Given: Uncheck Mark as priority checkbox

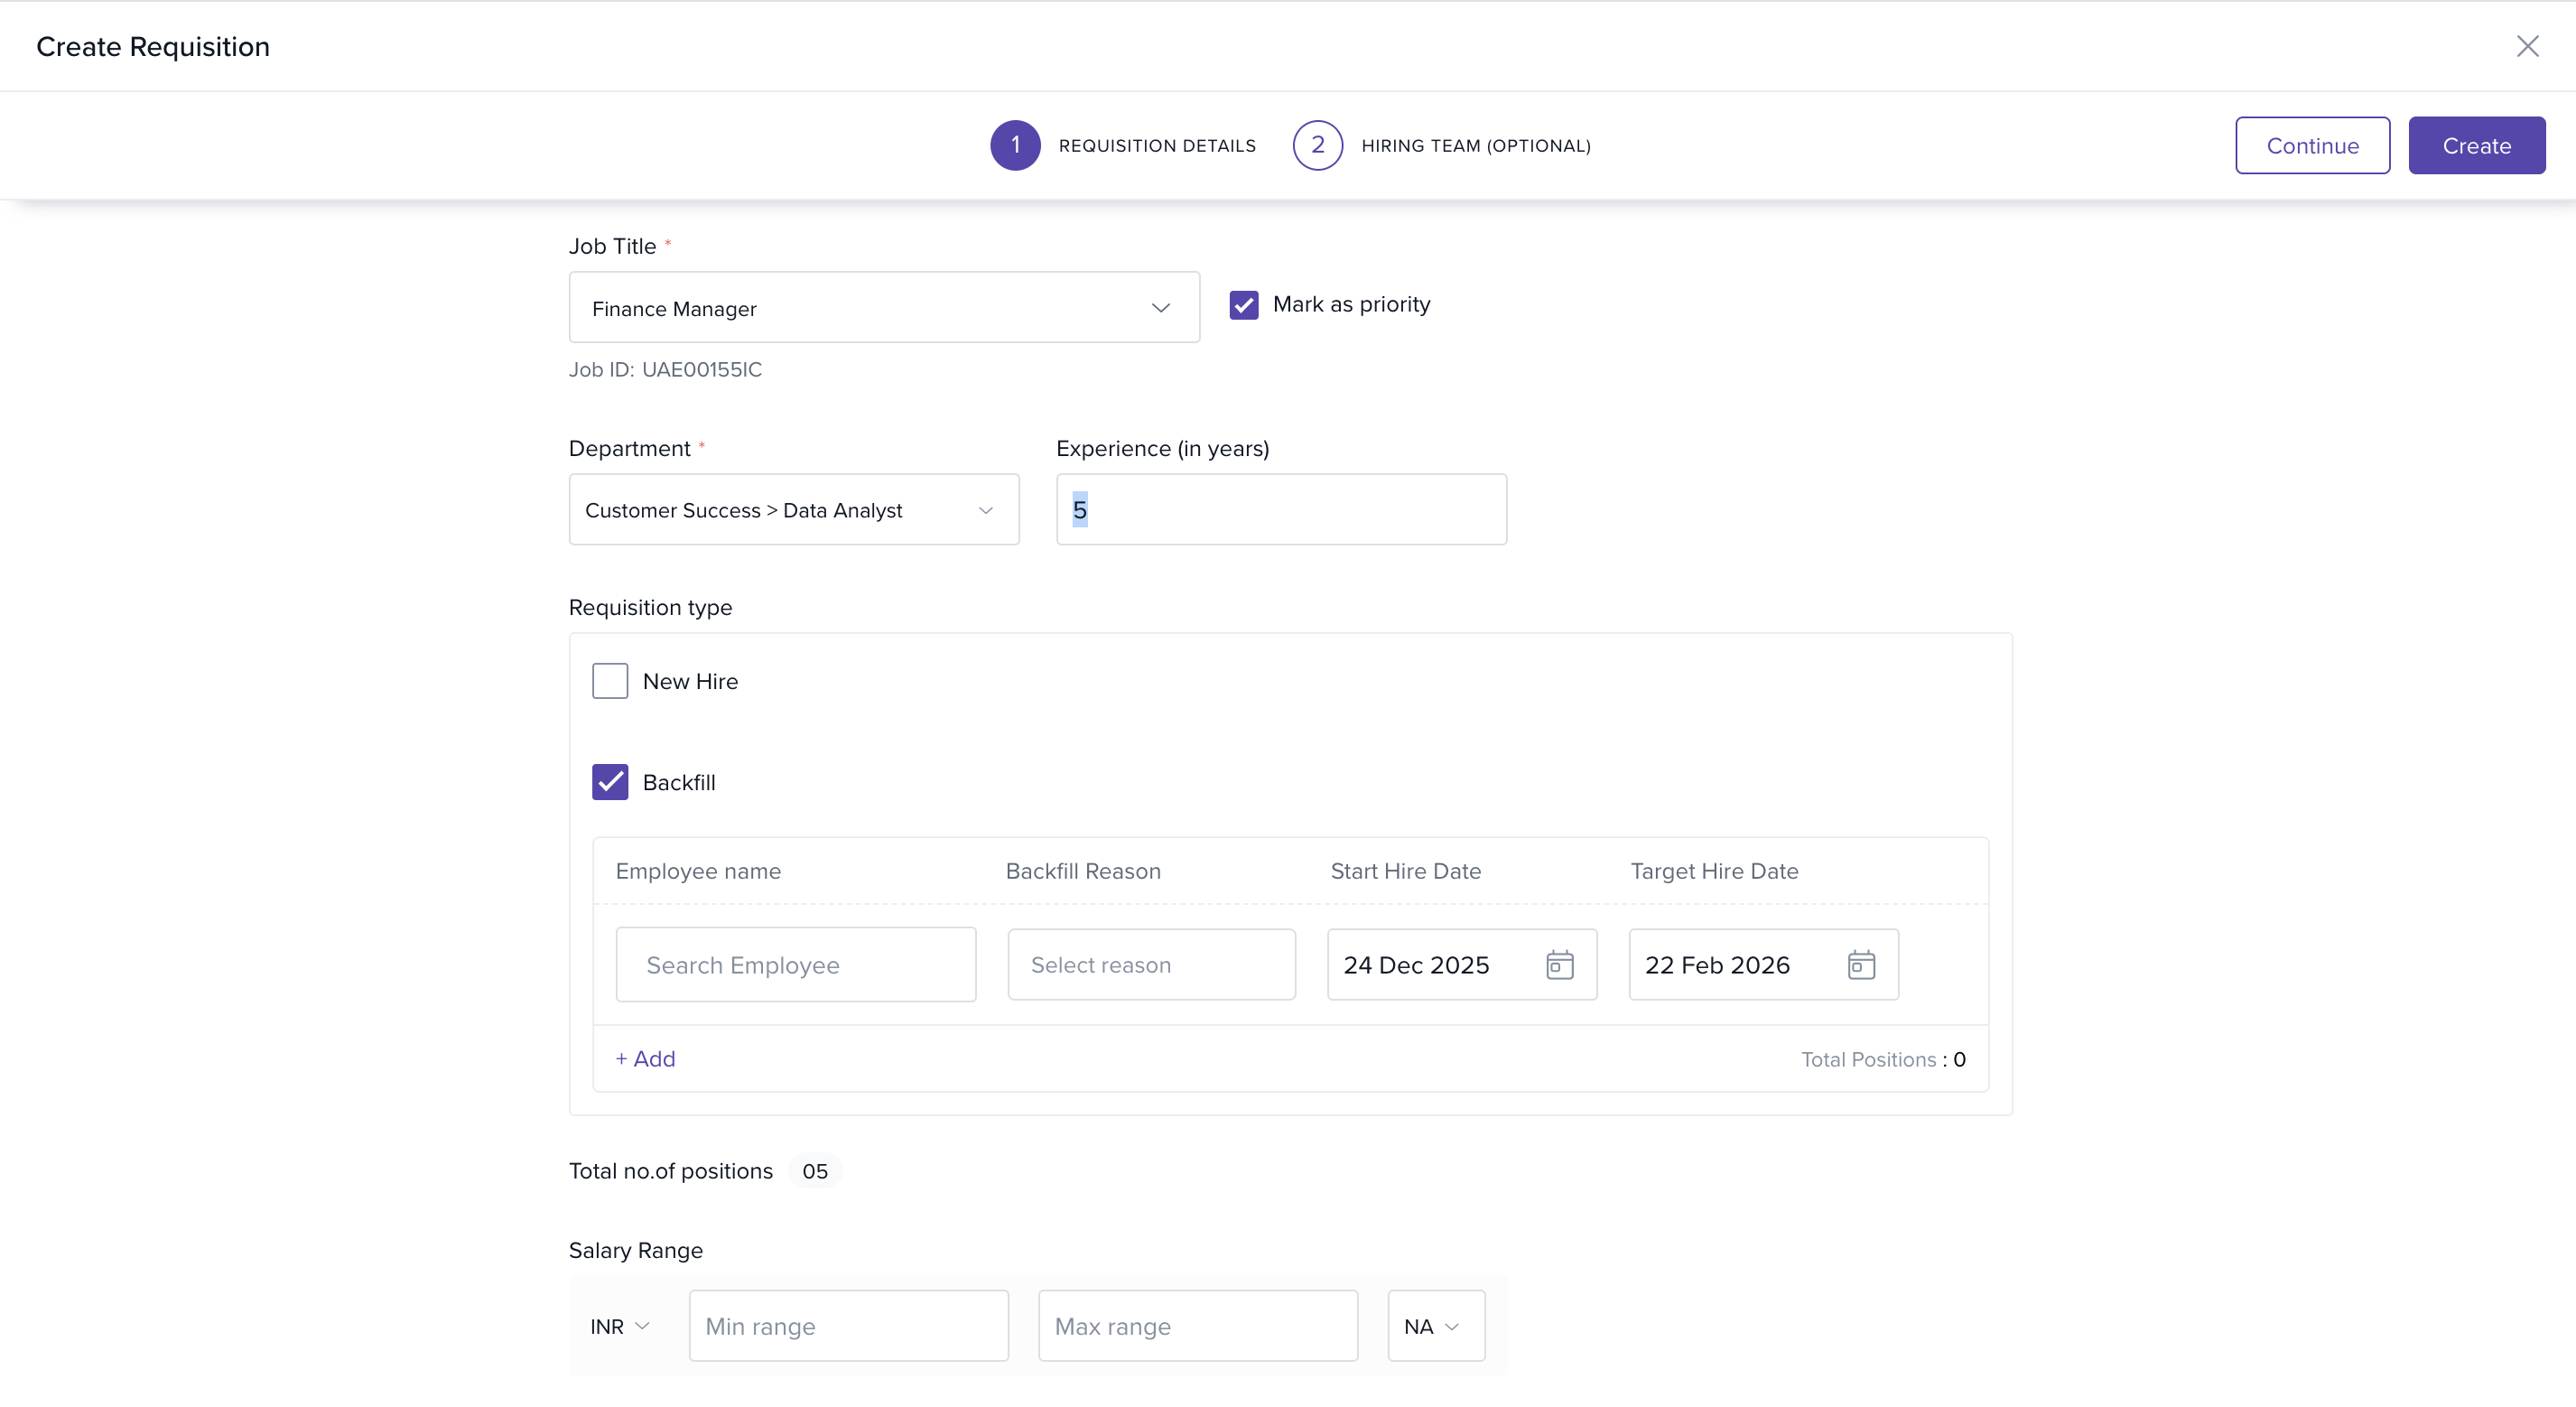Looking at the screenshot, I should coord(1243,304).
